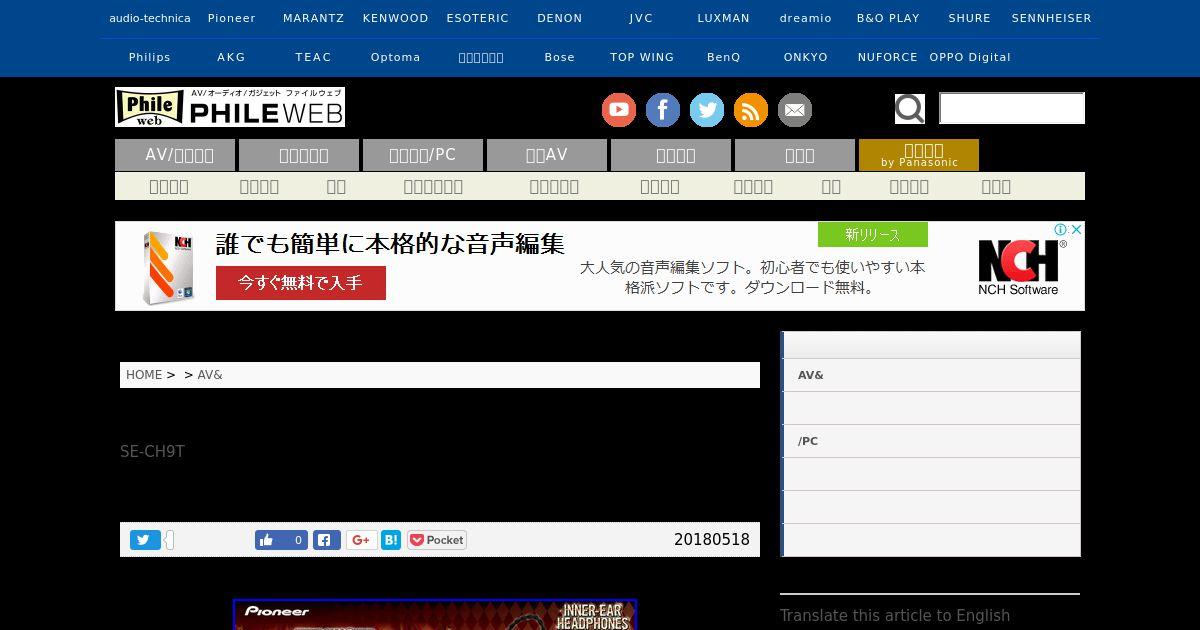Open the B&O PLAY brand link
The image size is (1200, 630).
pos(888,18)
